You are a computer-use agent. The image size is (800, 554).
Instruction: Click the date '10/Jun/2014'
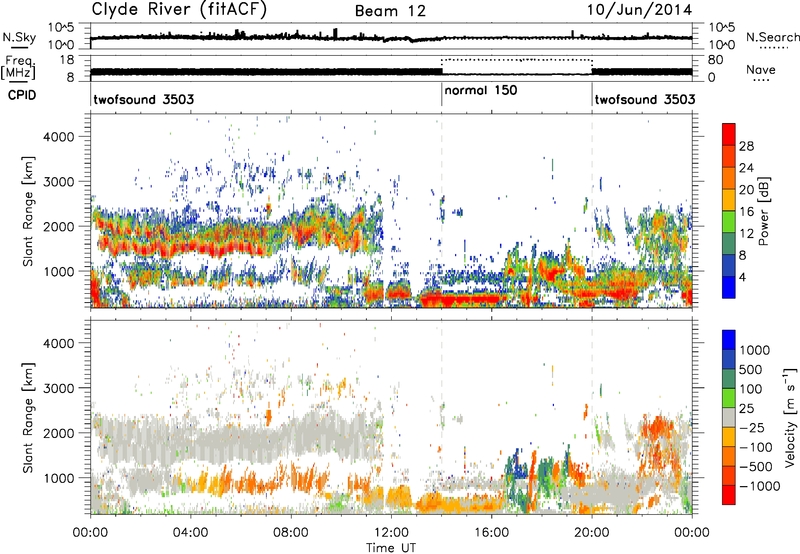(639, 10)
